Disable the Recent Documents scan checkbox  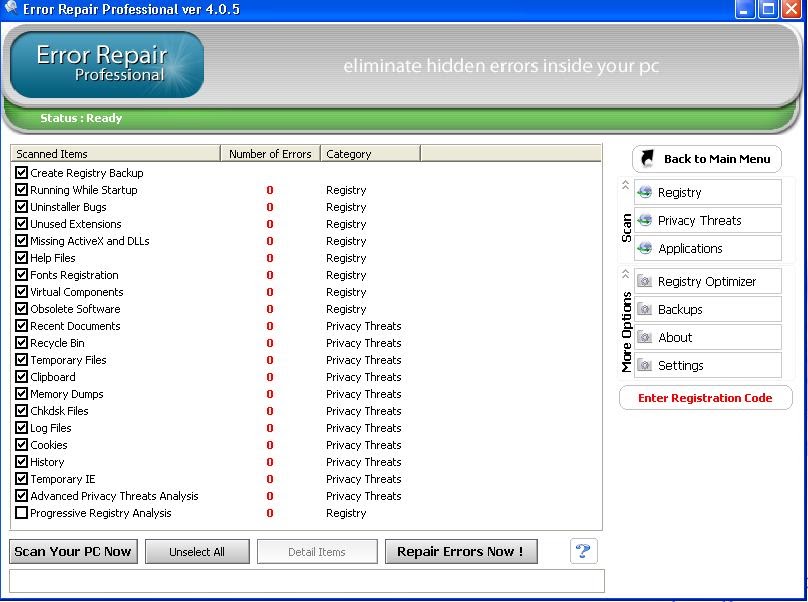pos(21,326)
